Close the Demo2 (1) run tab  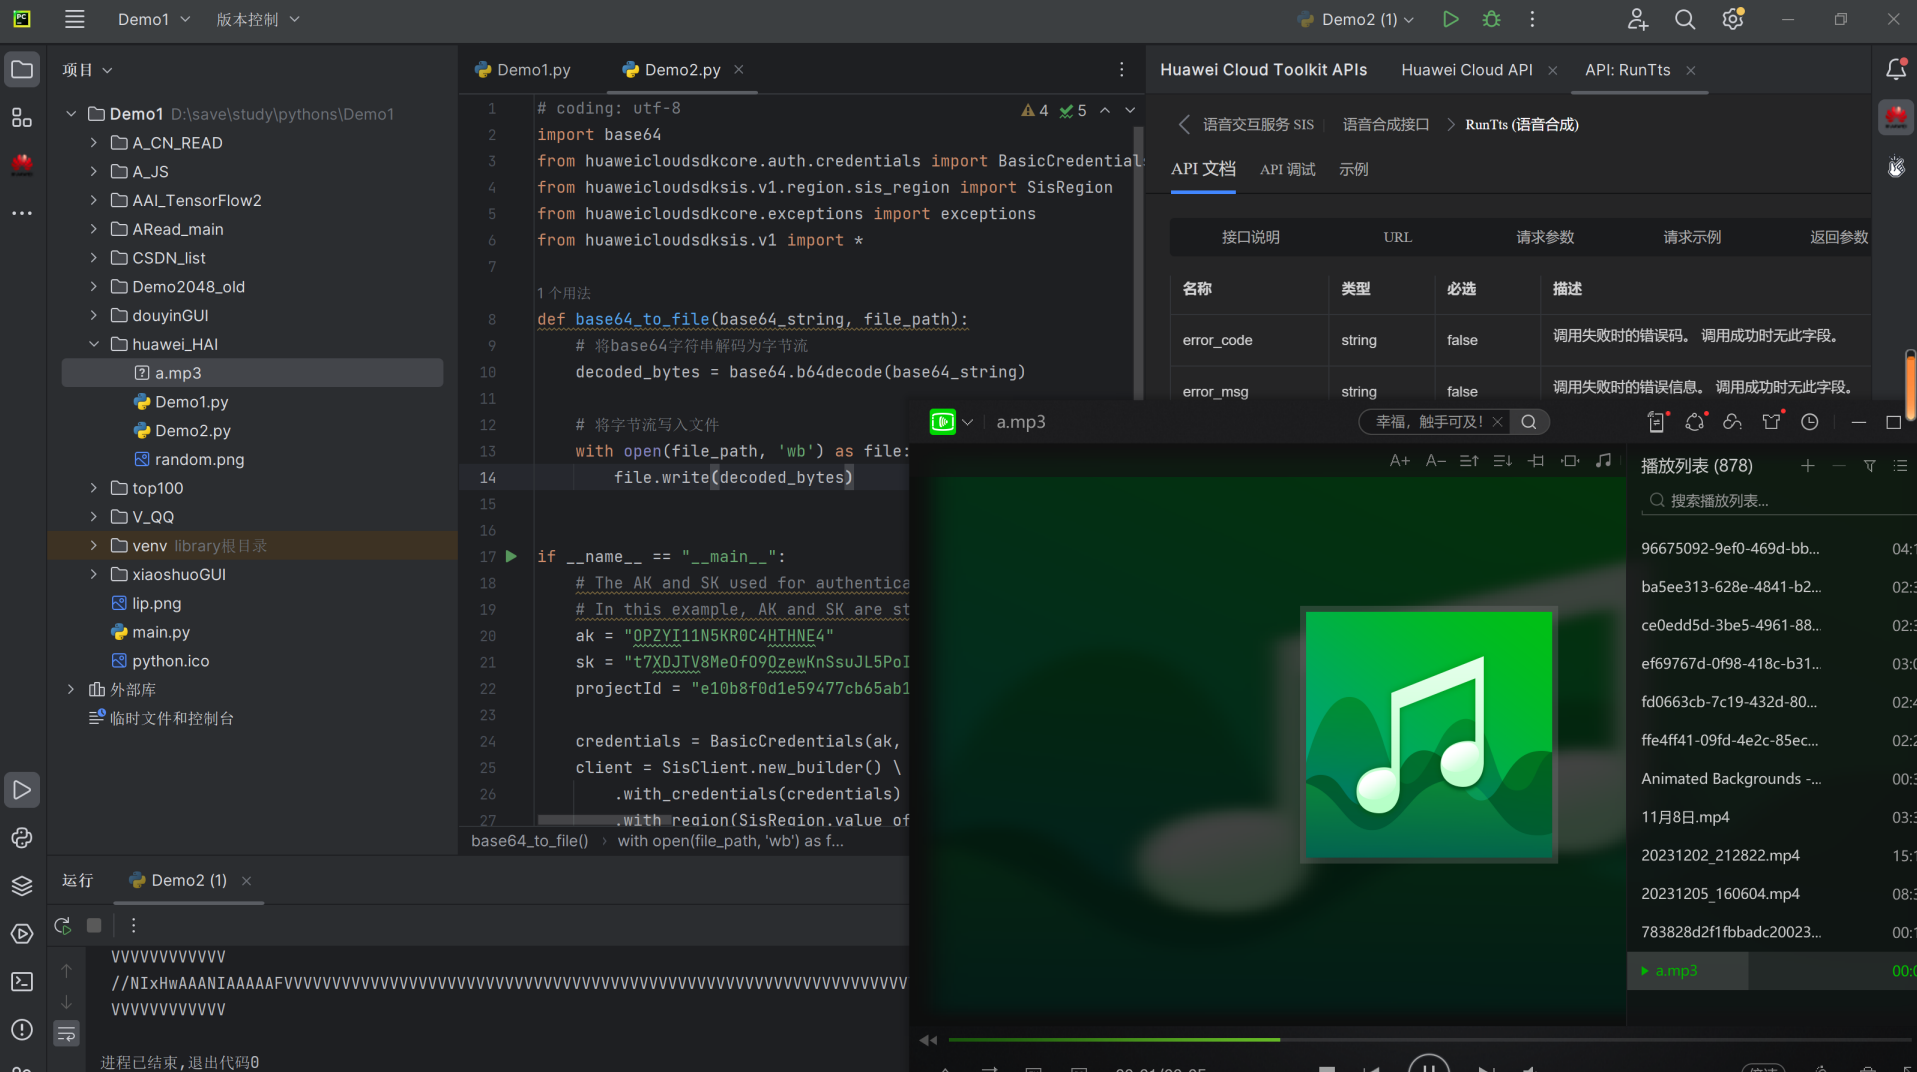pos(246,880)
